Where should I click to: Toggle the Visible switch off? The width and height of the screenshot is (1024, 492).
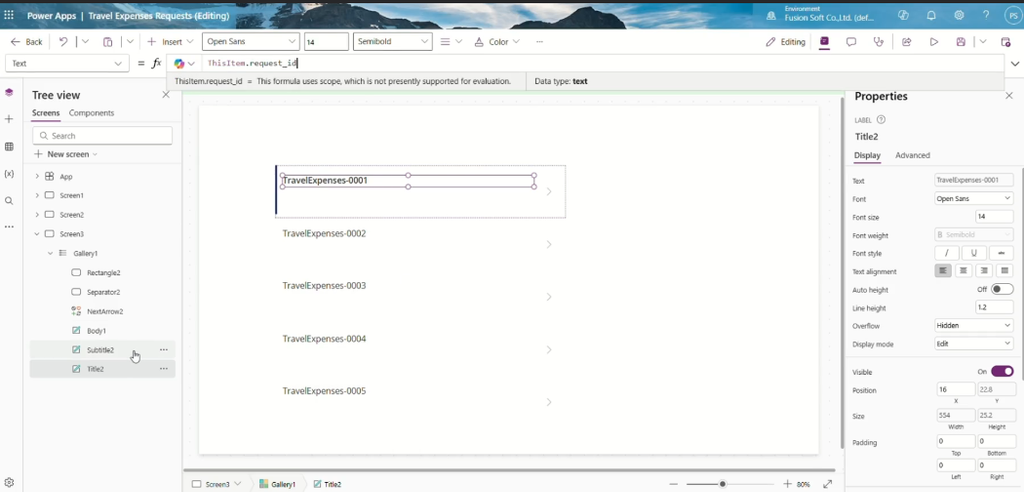click(x=1002, y=371)
